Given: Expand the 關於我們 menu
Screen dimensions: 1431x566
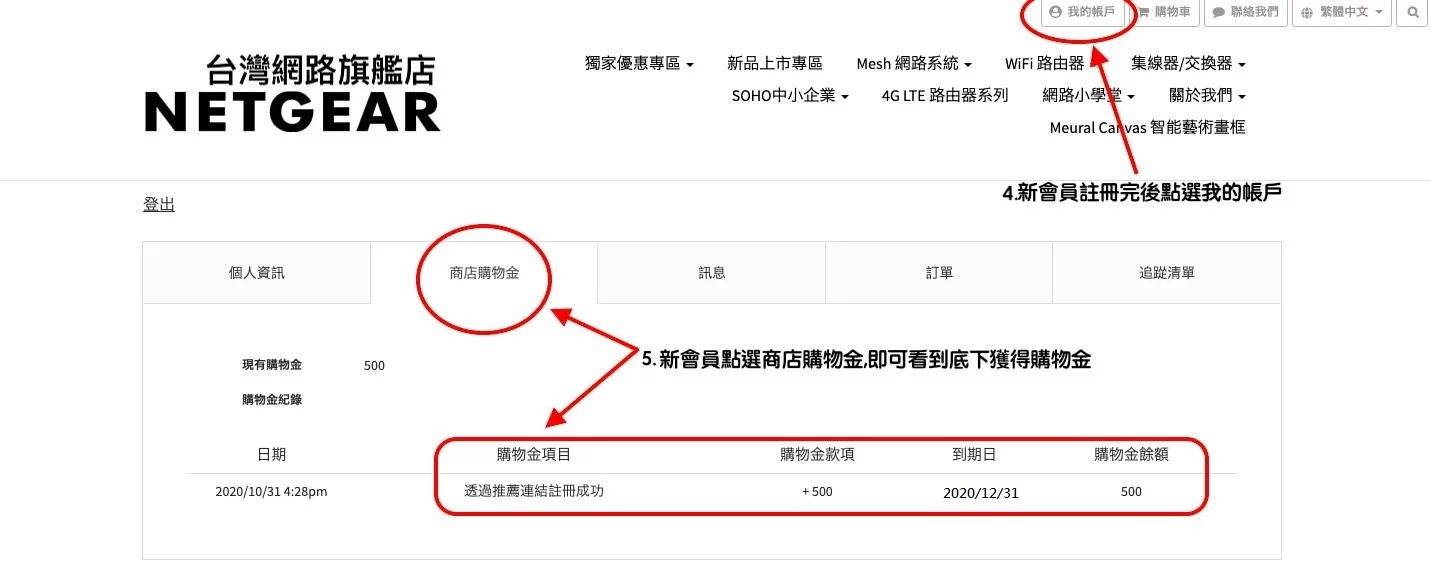Looking at the screenshot, I should pyautogui.click(x=1207, y=96).
